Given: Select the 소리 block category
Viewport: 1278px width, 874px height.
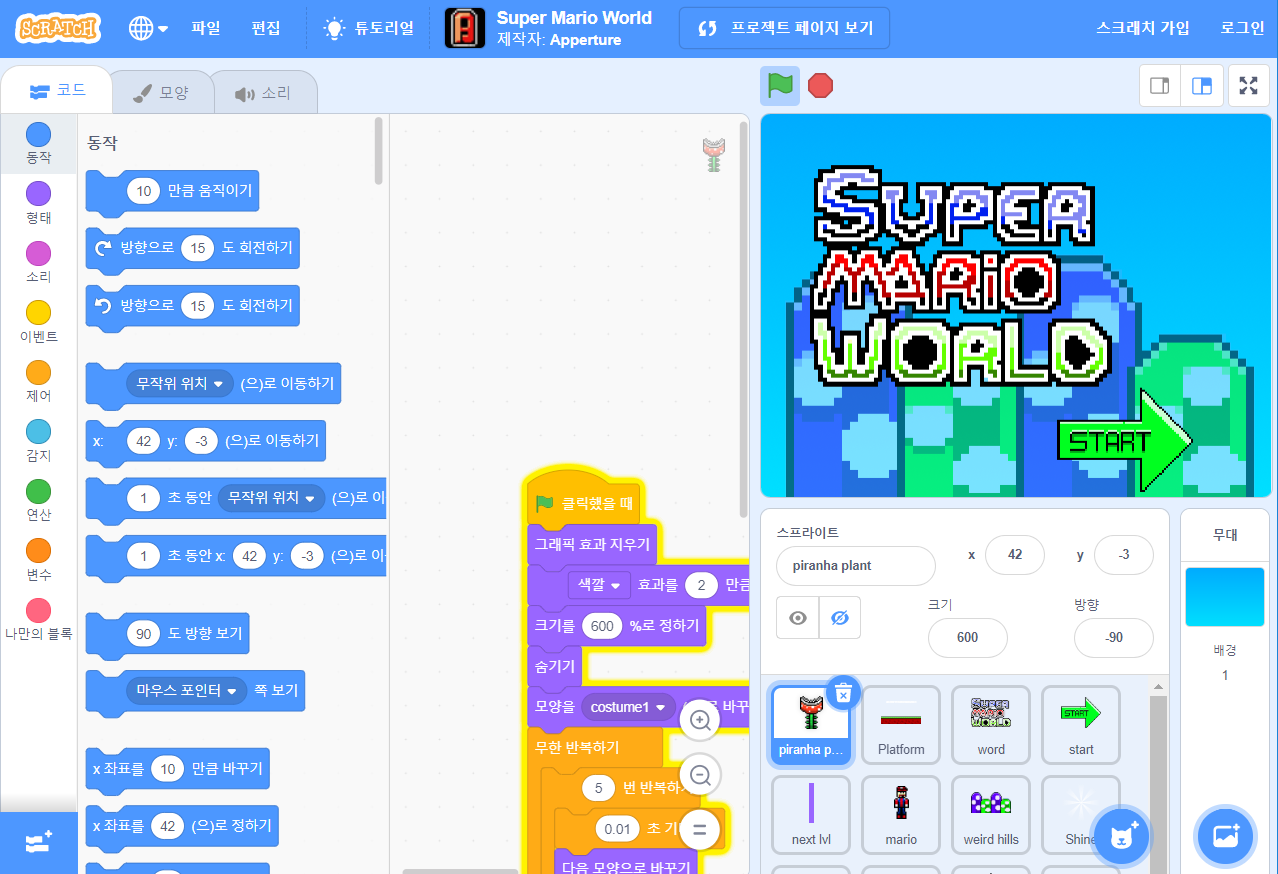Looking at the screenshot, I should pyautogui.click(x=38, y=263).
